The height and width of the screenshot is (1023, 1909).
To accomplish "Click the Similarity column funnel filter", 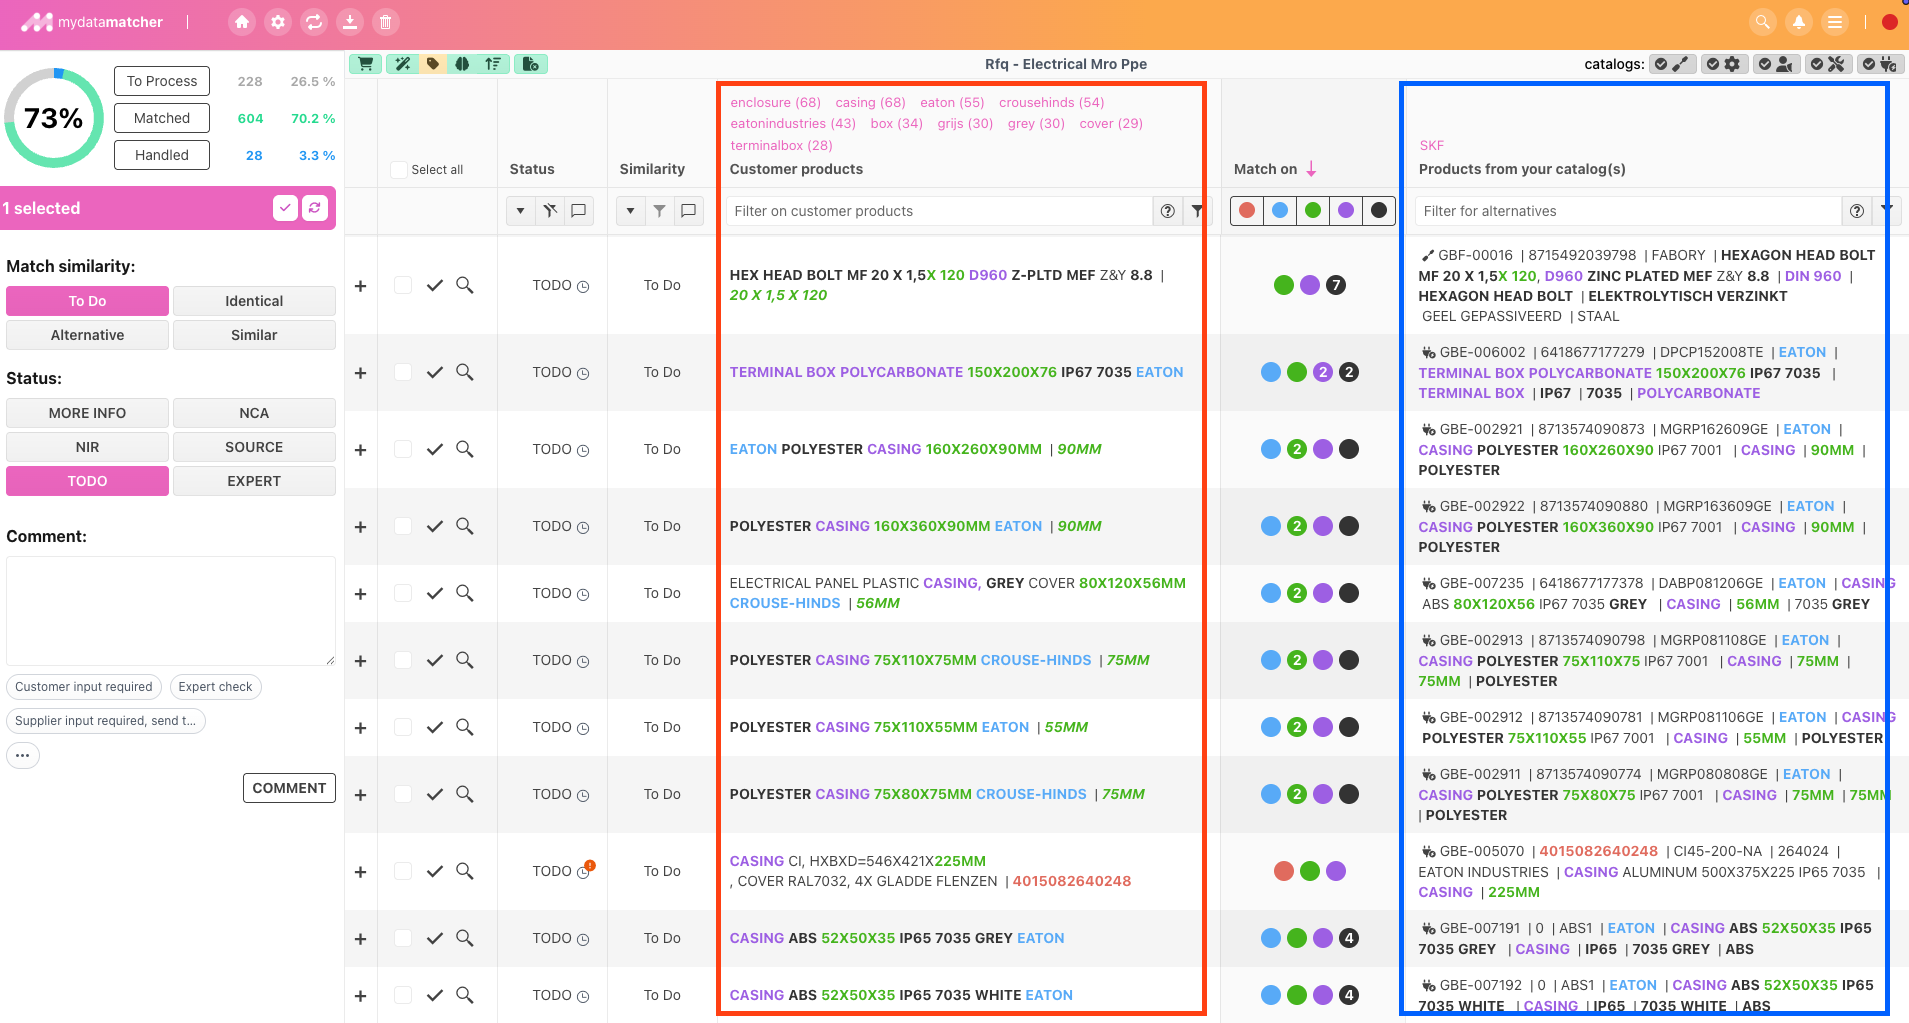I will [x=660, y=211].
